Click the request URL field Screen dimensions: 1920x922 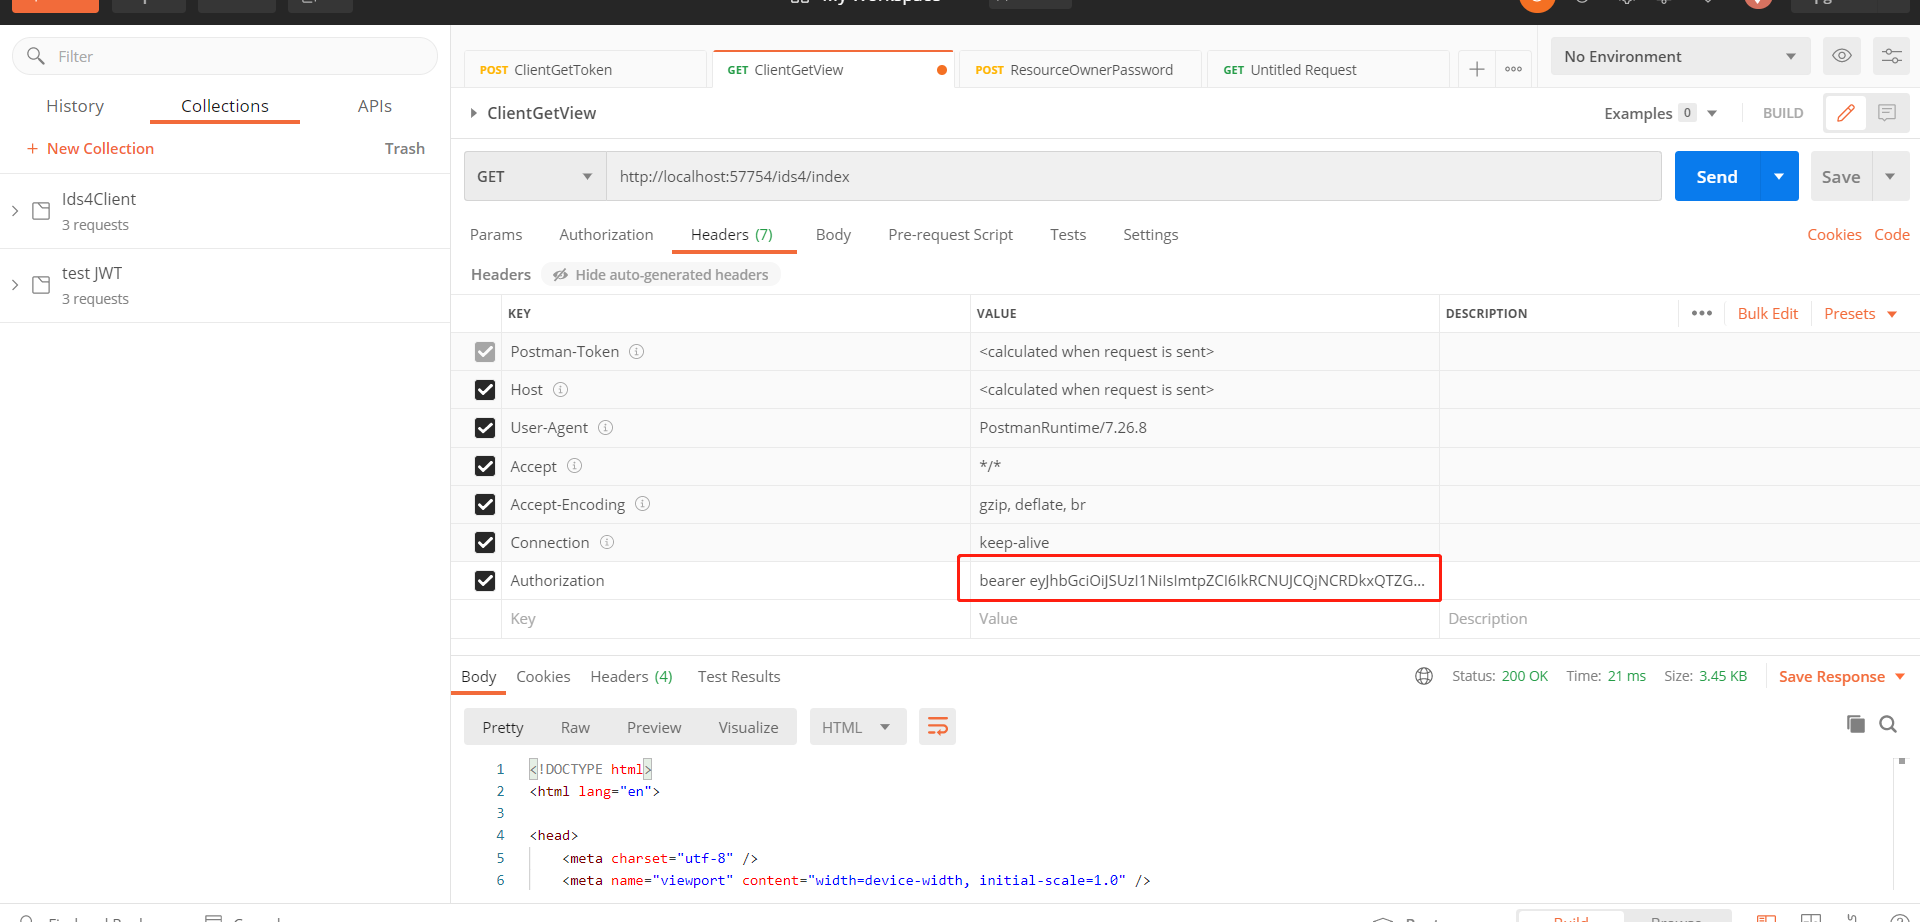click(1134, 176)
